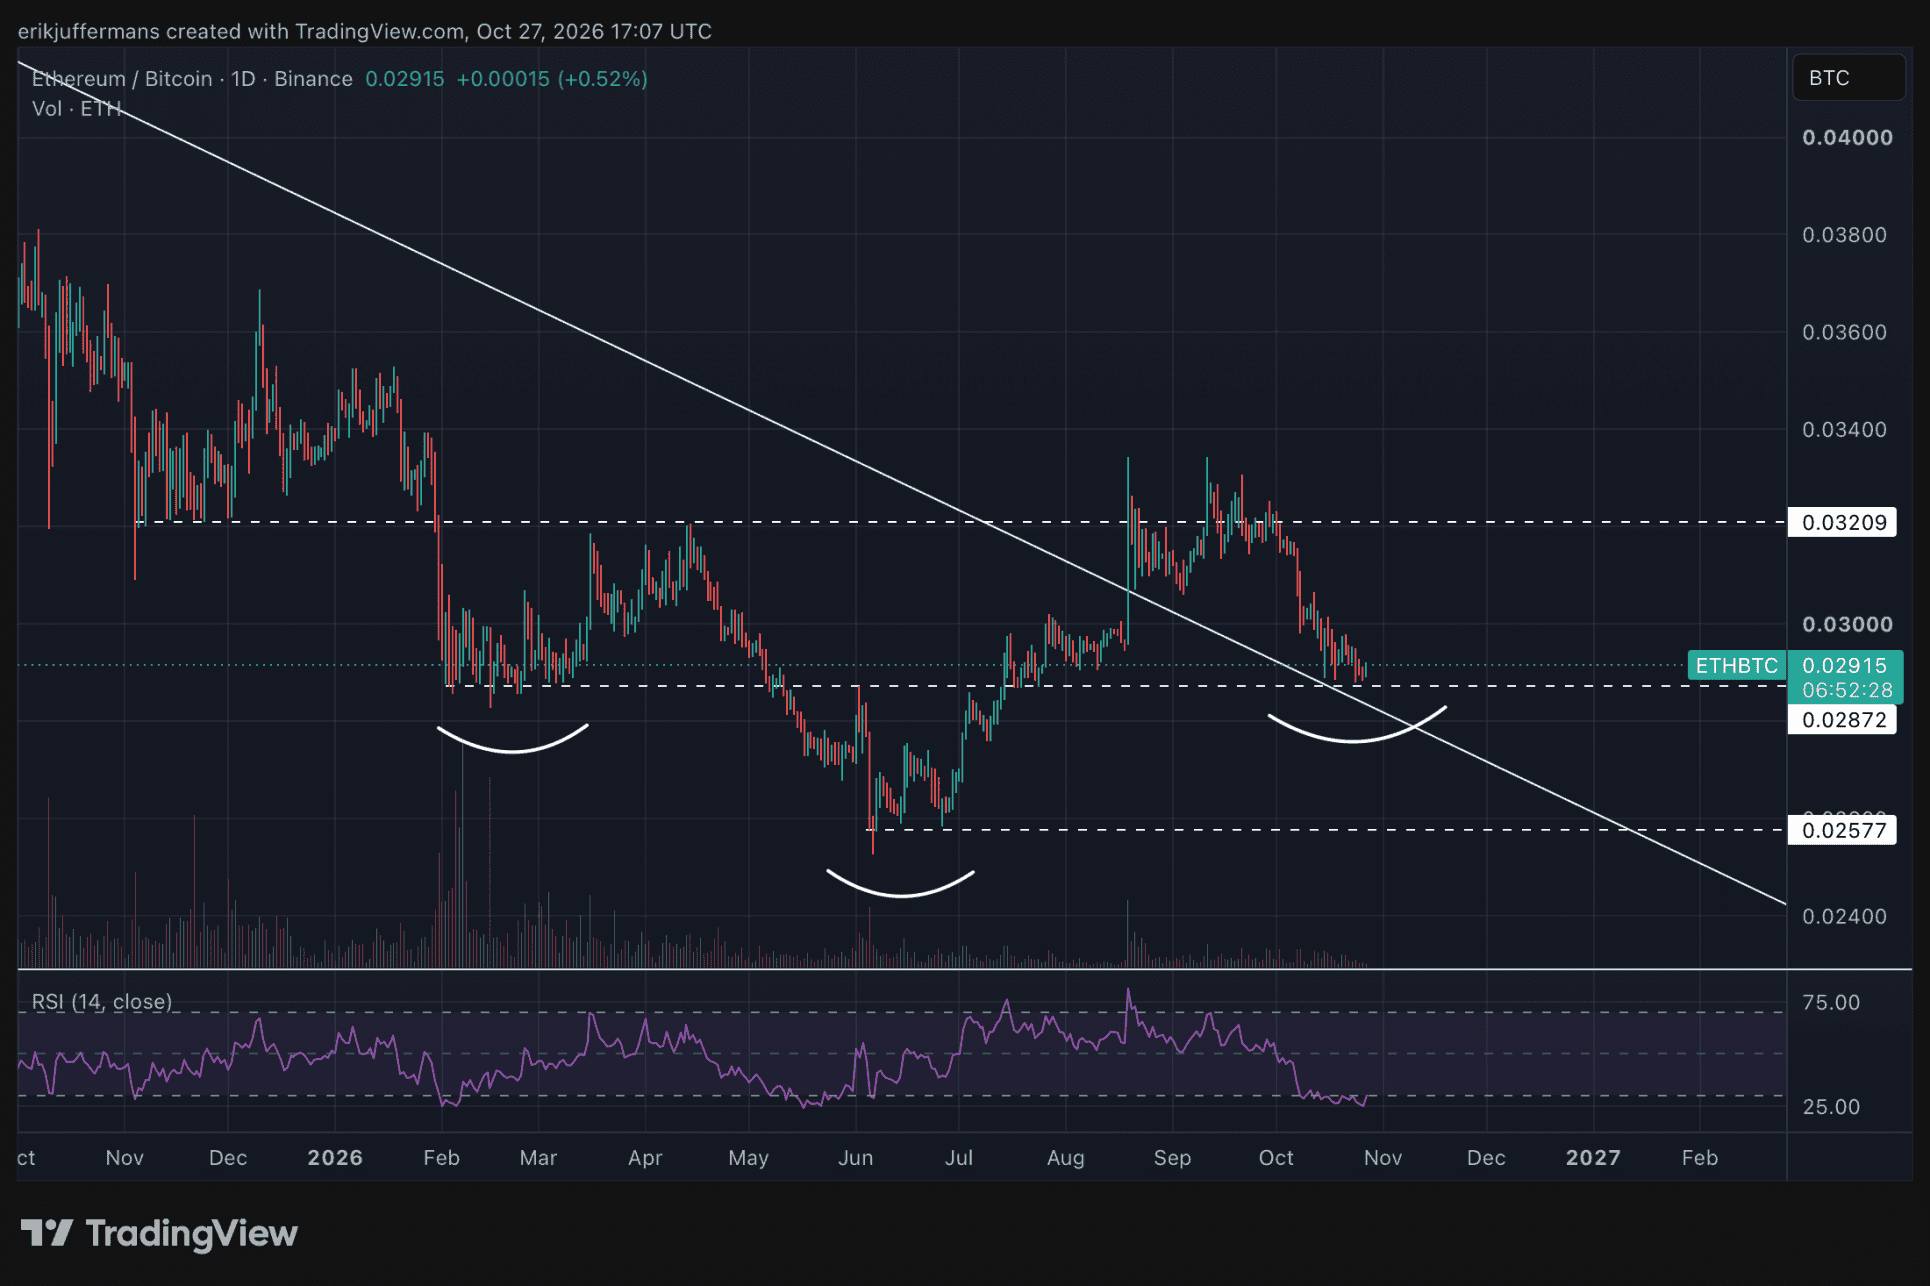Click the header price value 0.02915
The image size is (1930, 1286).
pyautogui.click(x=405, y=79)
